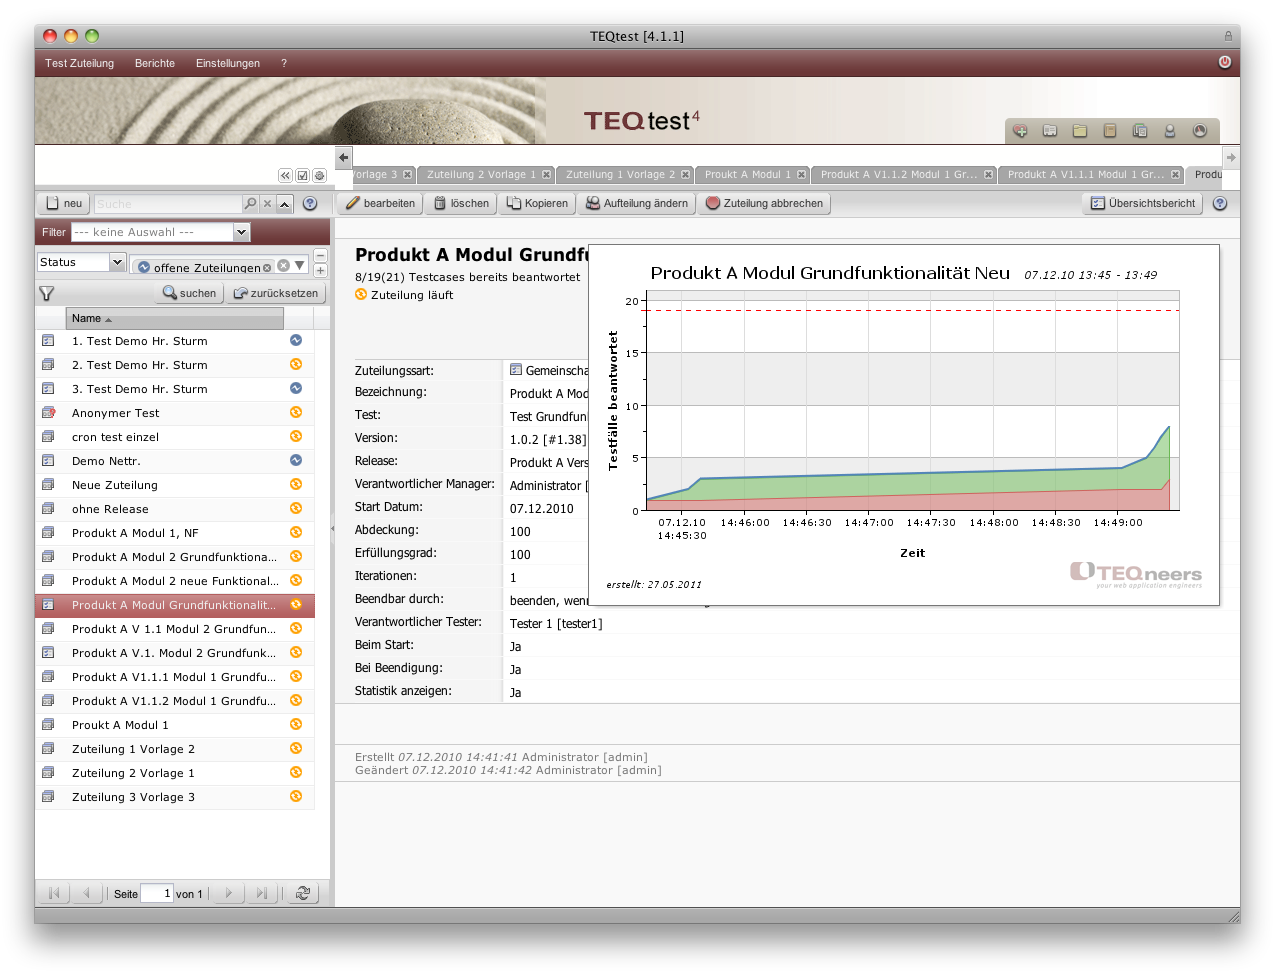The width and height of the screenshot is (1280, 978).
Task: Go to the last page of the list
Action: (x=262, y=893)
